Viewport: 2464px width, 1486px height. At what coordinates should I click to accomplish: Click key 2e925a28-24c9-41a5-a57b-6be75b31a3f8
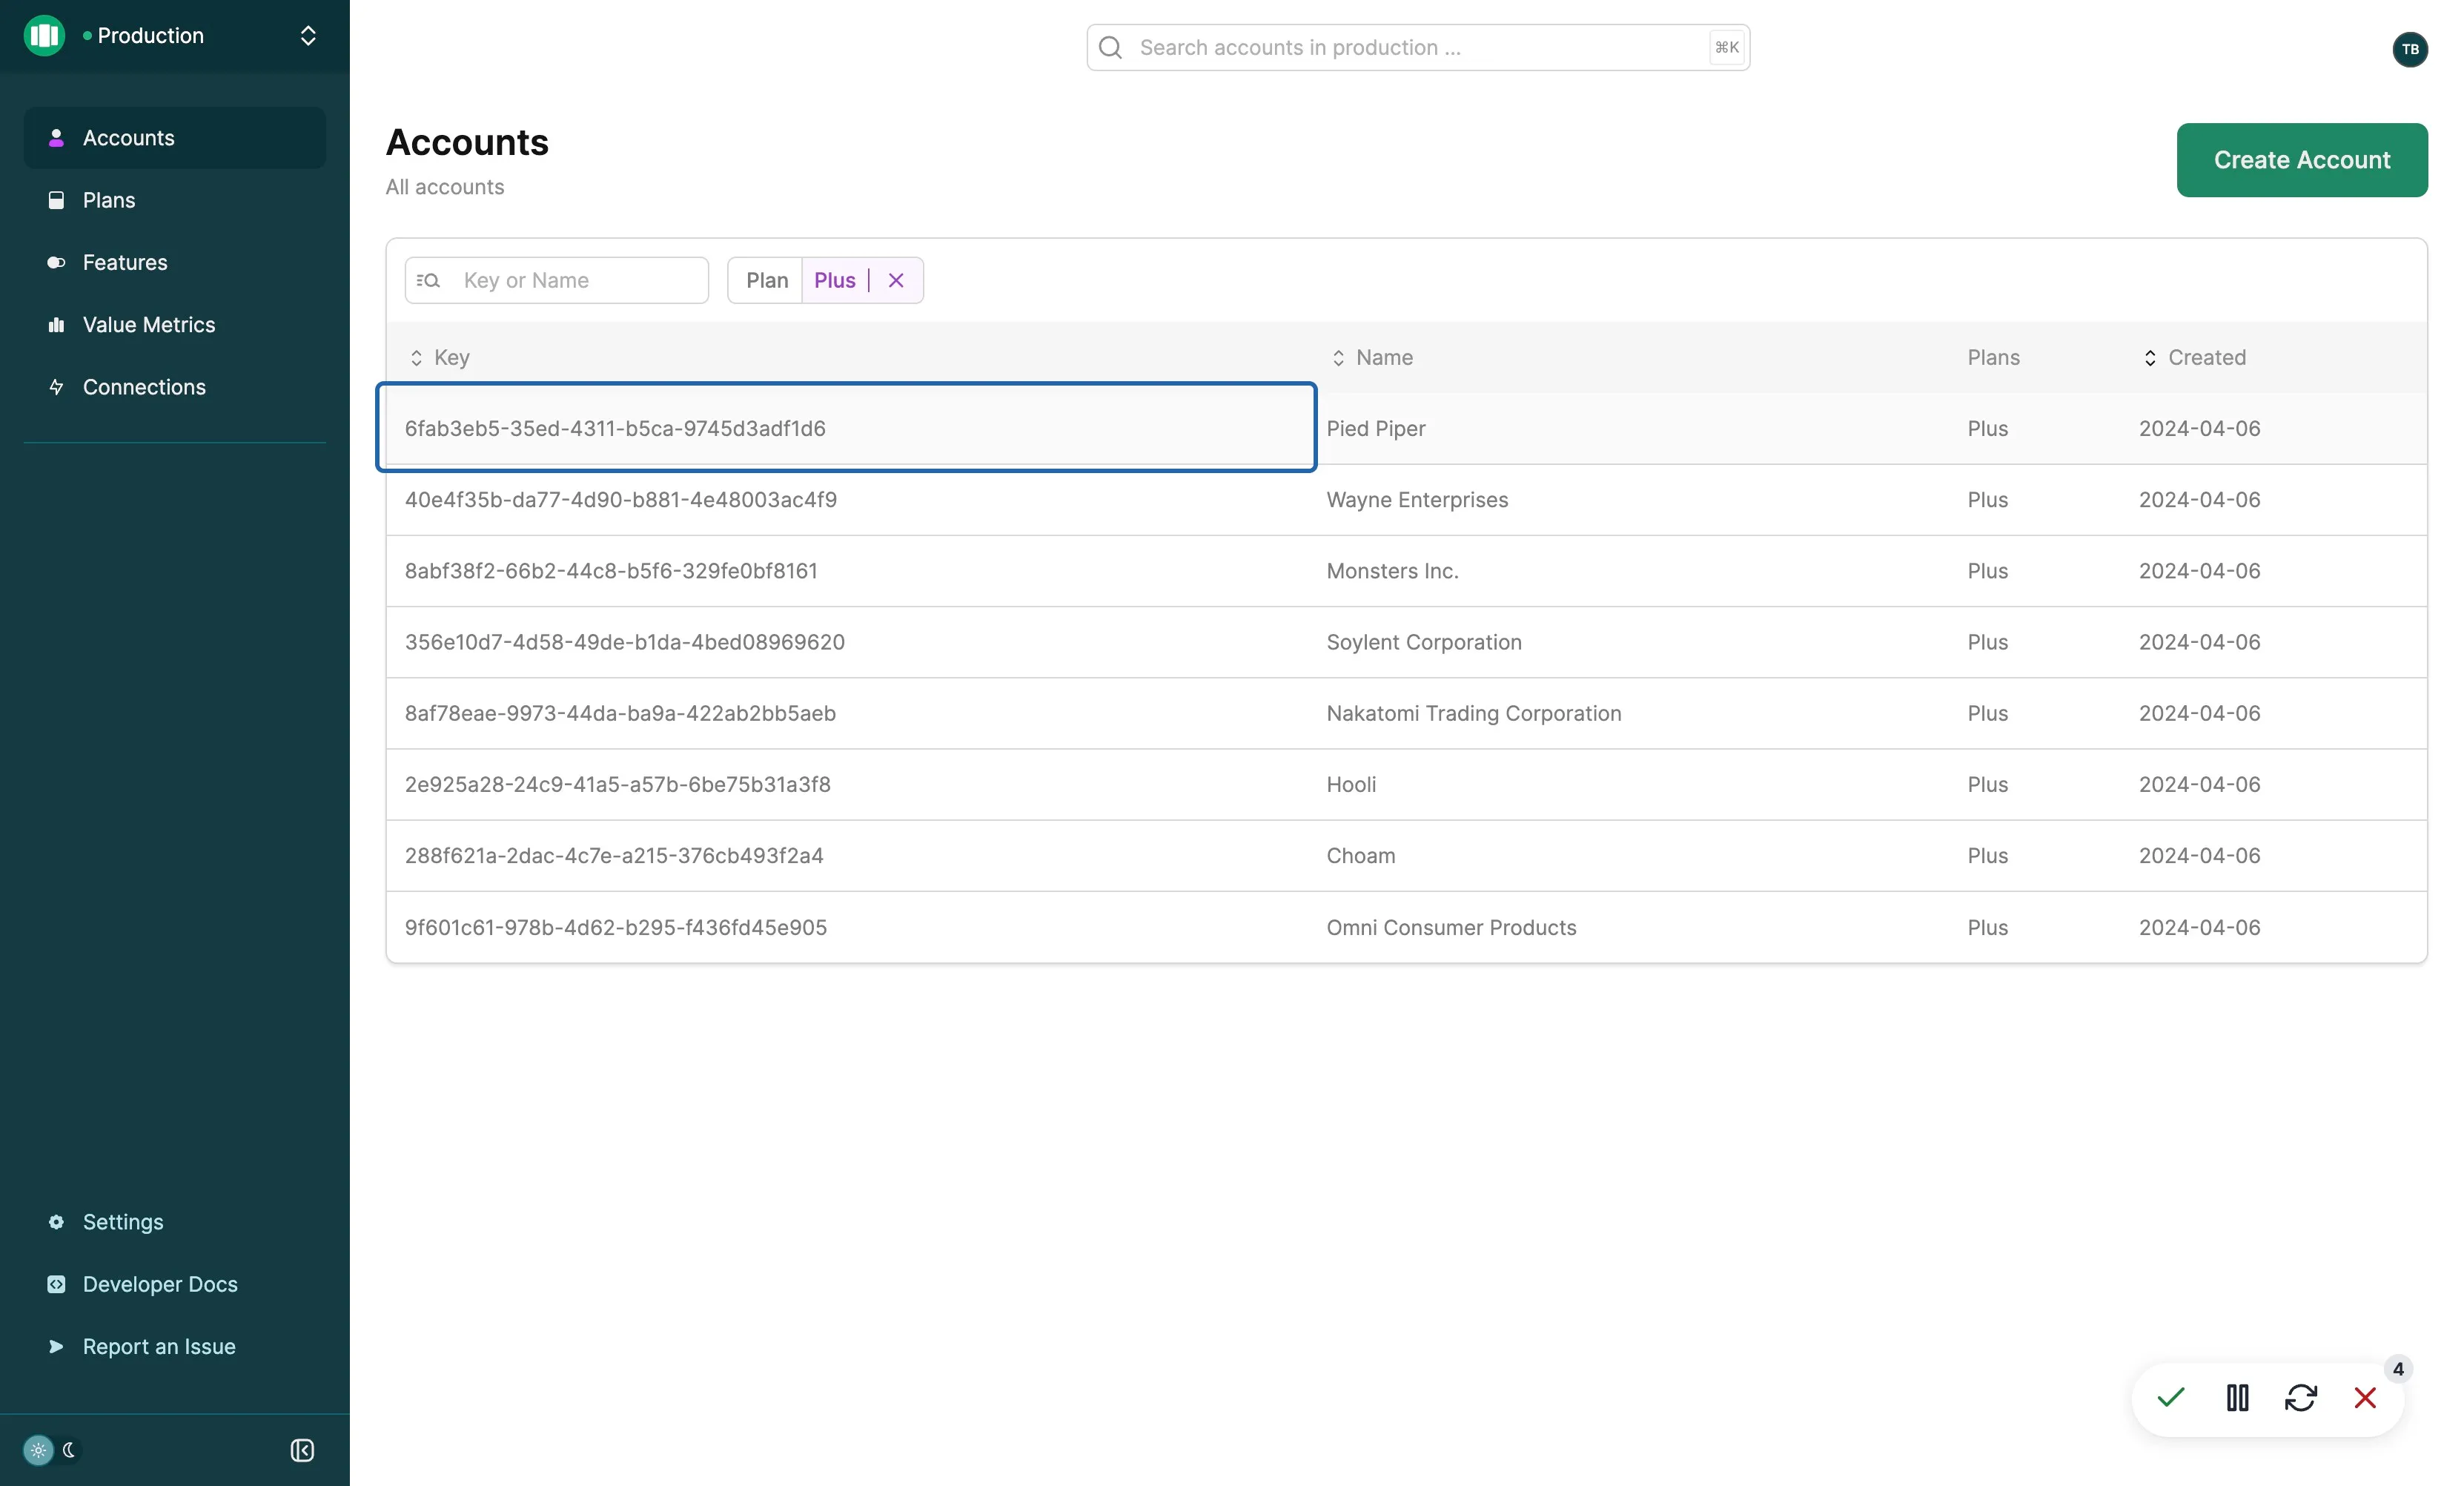click(x=617, y=784)
